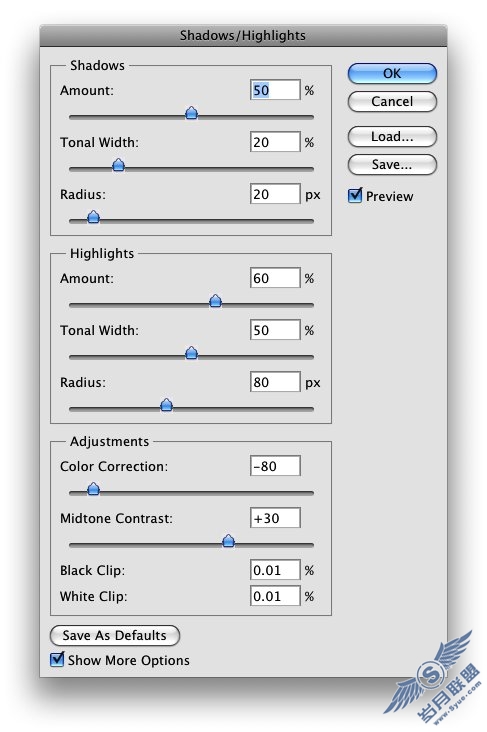Select the Highlights Radius value field
This screenshot has height=732, width=487.
pos(275,382)
